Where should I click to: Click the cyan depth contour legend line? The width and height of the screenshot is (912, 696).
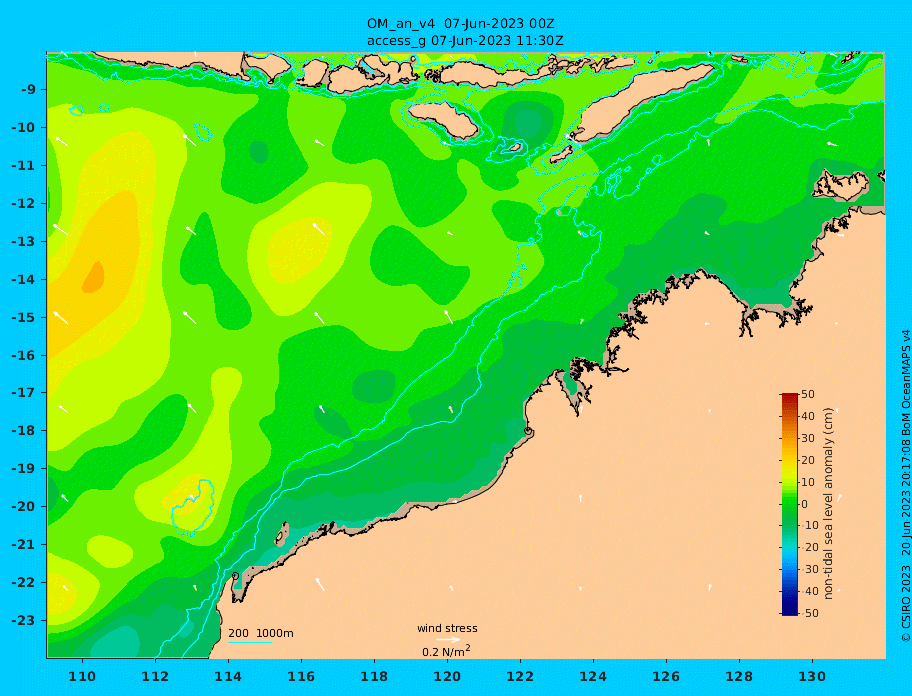pos(250,642)
